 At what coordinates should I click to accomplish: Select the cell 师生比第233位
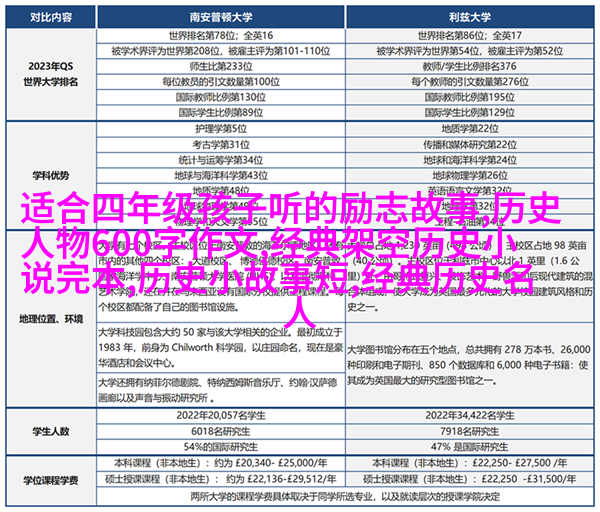(x=221, y=67)
